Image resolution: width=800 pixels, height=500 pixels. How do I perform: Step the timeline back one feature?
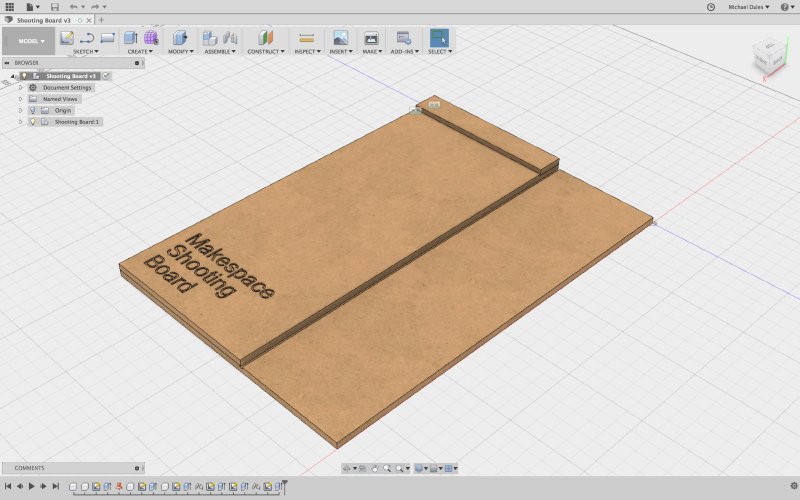[x=19, y=486]
